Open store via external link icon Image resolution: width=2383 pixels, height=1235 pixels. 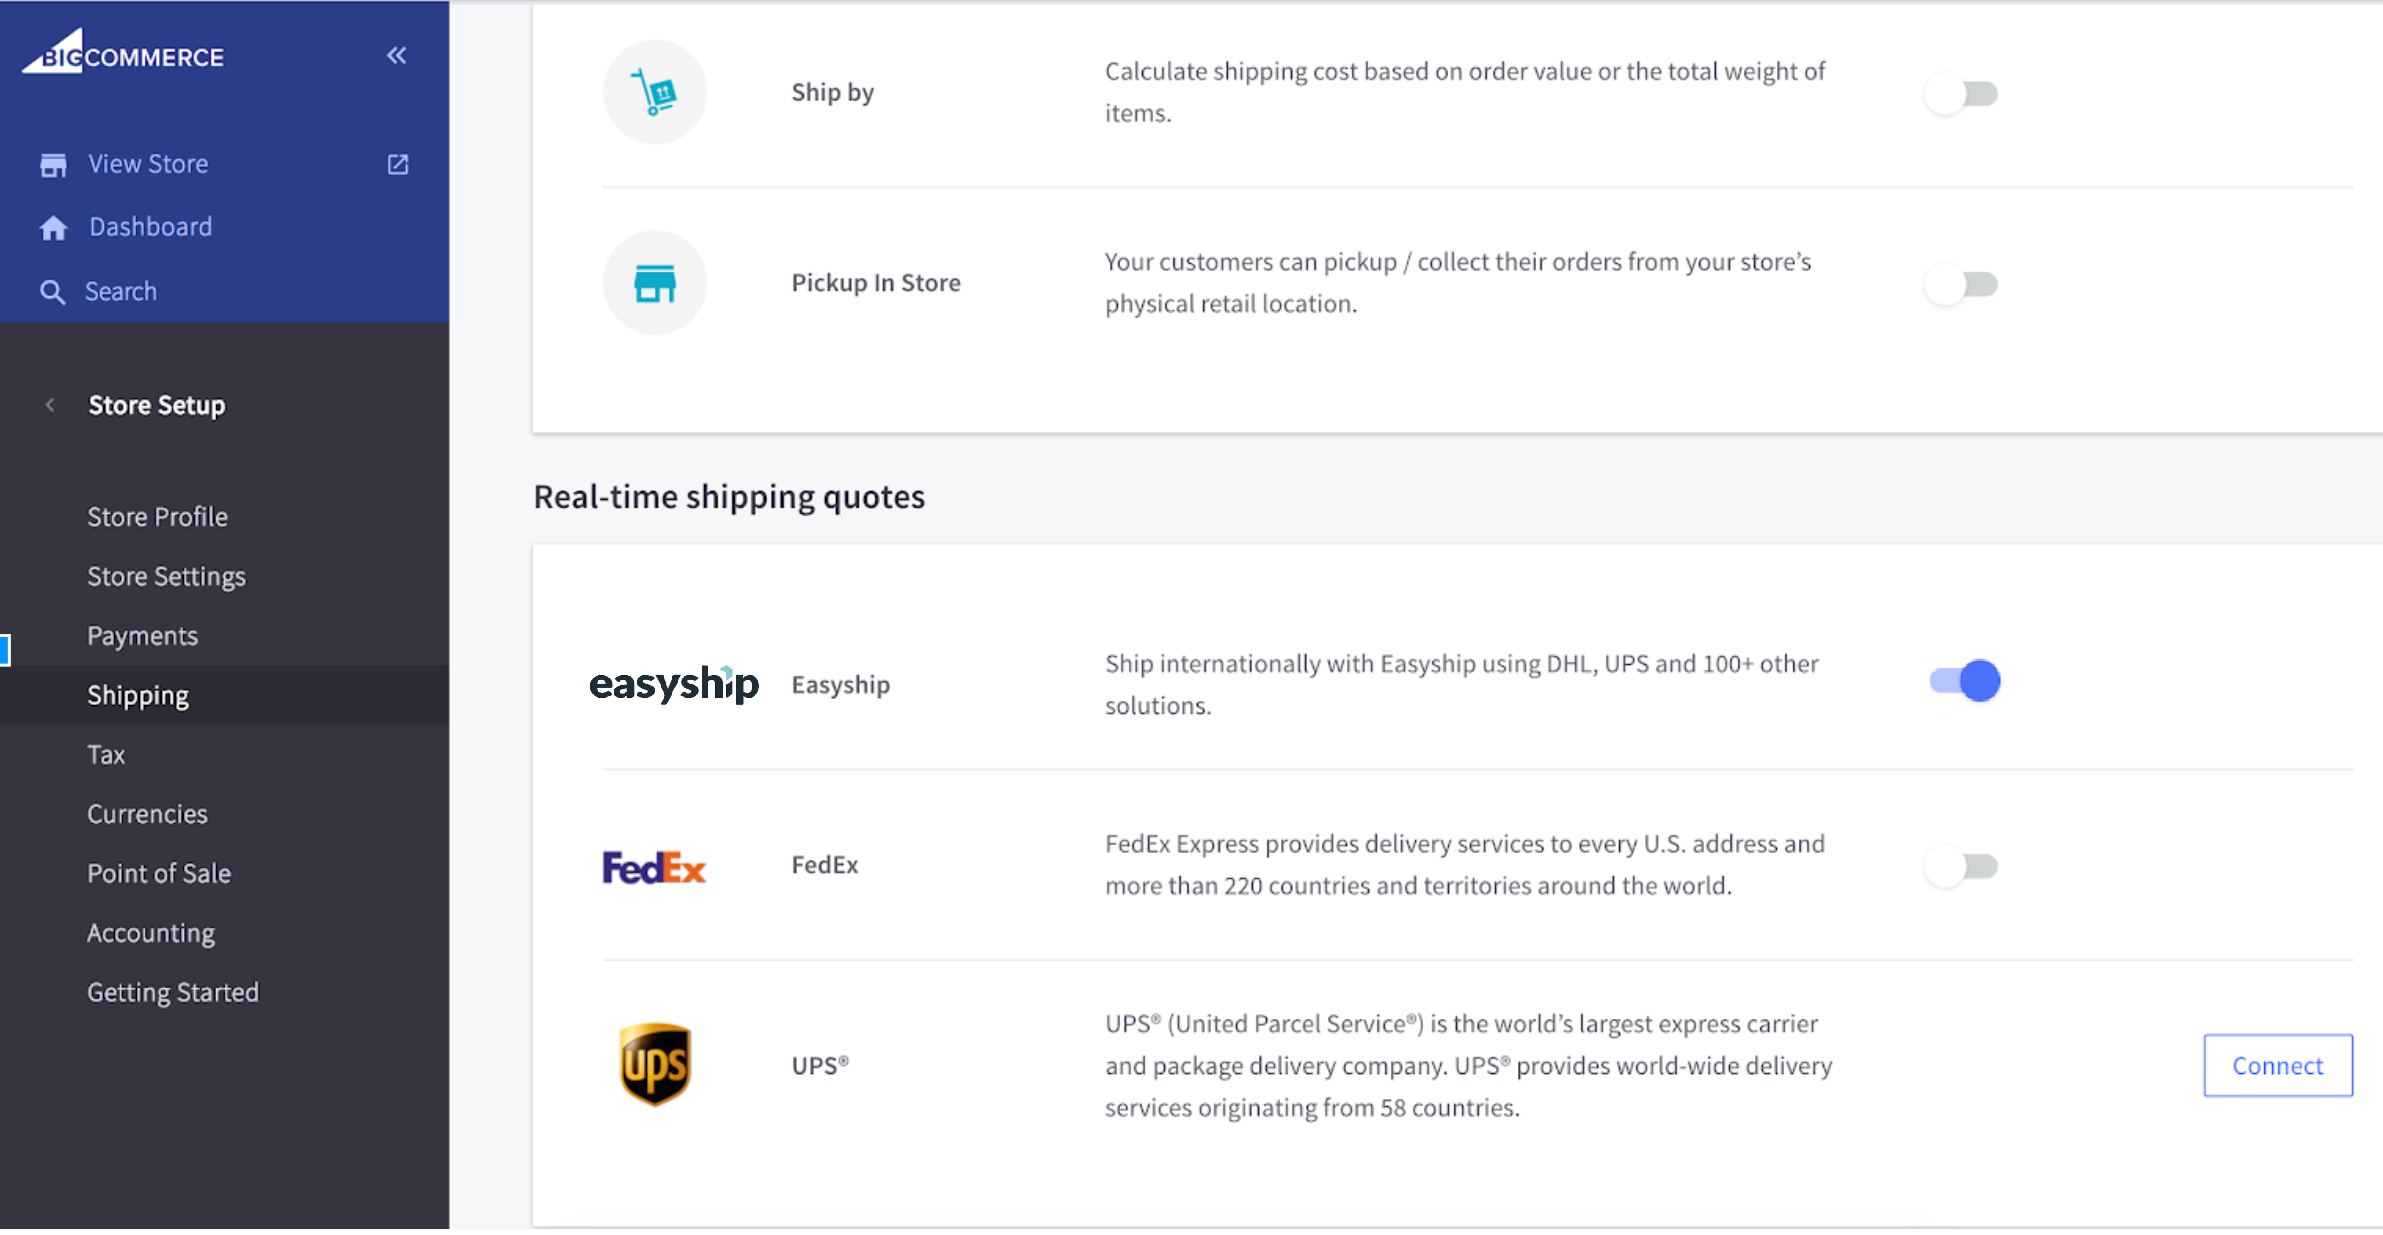pos(398,164)
